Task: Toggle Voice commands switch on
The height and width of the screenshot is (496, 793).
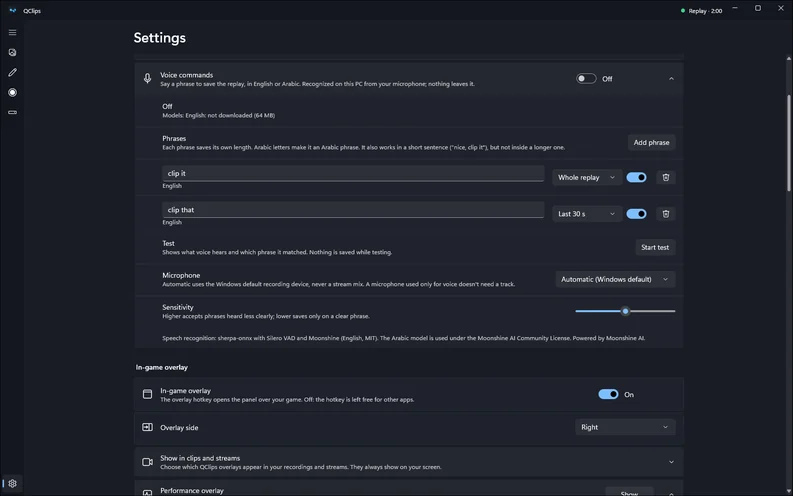Action: [586, 79]
